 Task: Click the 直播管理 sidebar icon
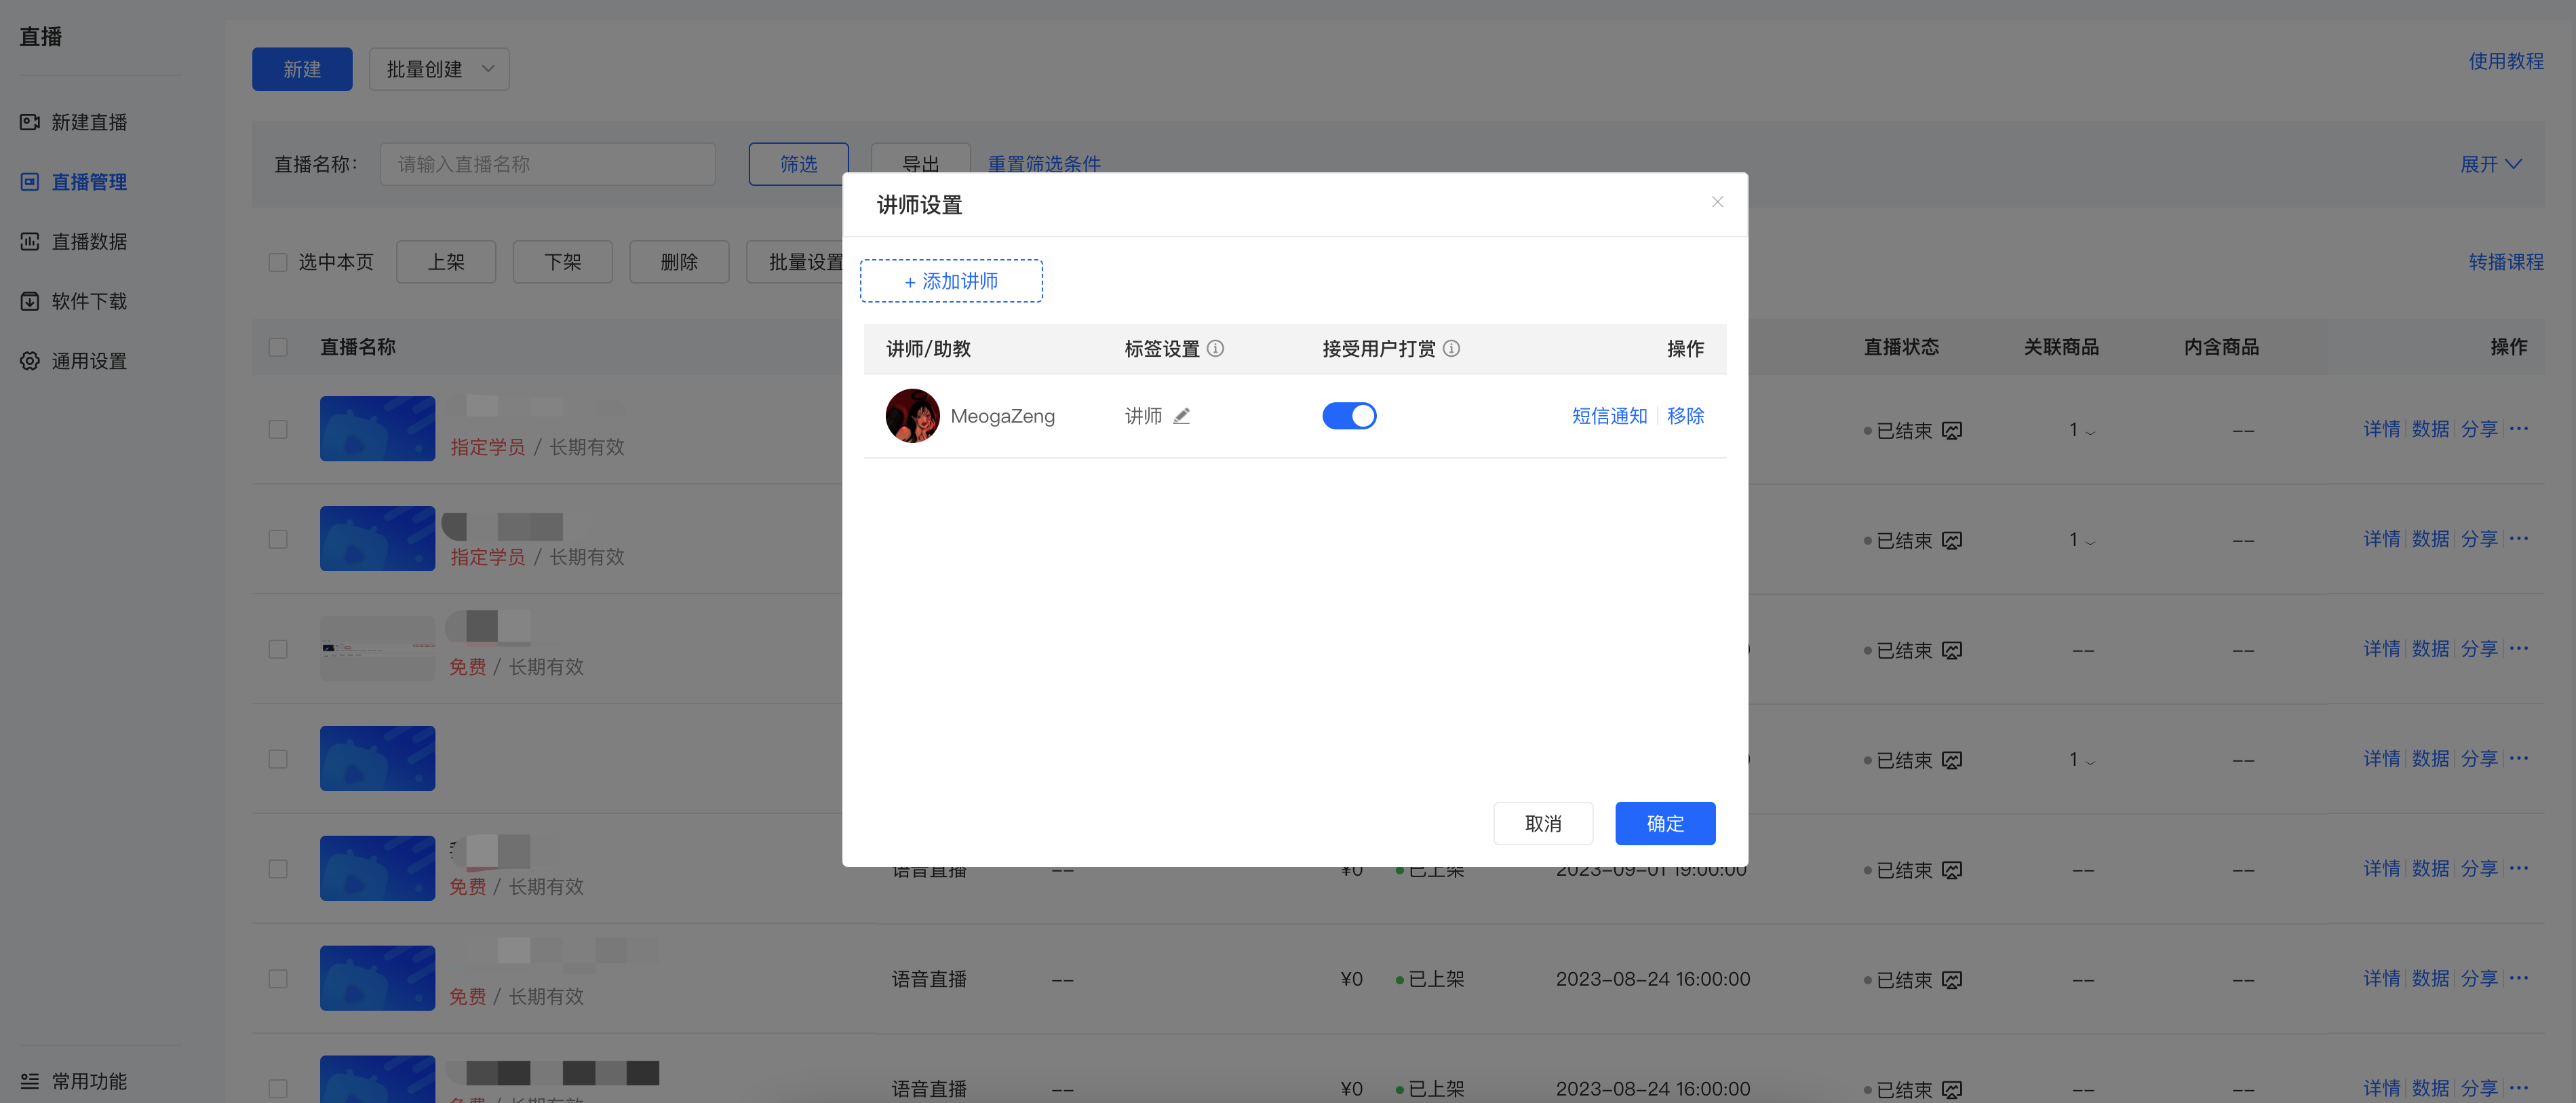point(30,182)
